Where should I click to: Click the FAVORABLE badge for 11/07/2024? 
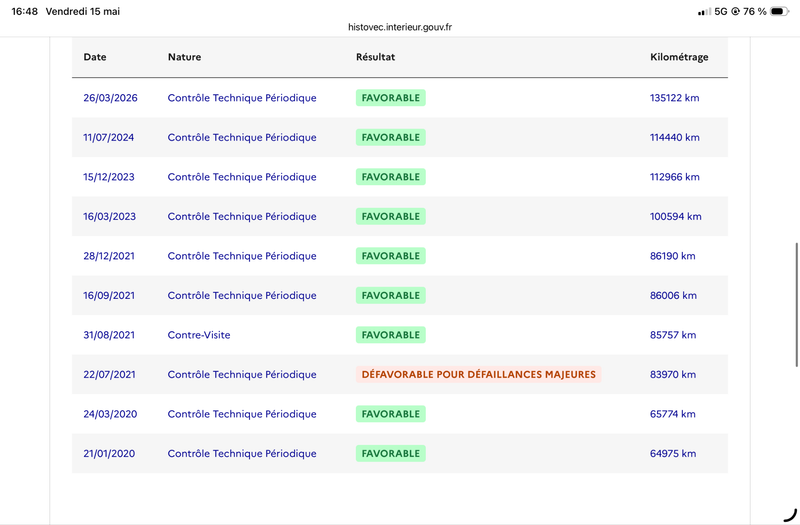click(391, 137)
